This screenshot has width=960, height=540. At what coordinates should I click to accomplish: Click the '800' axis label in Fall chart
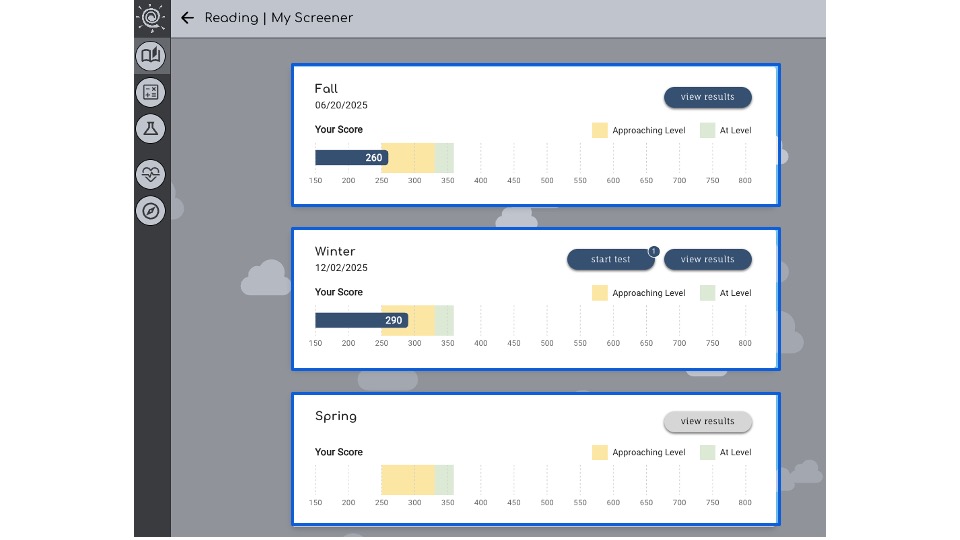point(744,181)
